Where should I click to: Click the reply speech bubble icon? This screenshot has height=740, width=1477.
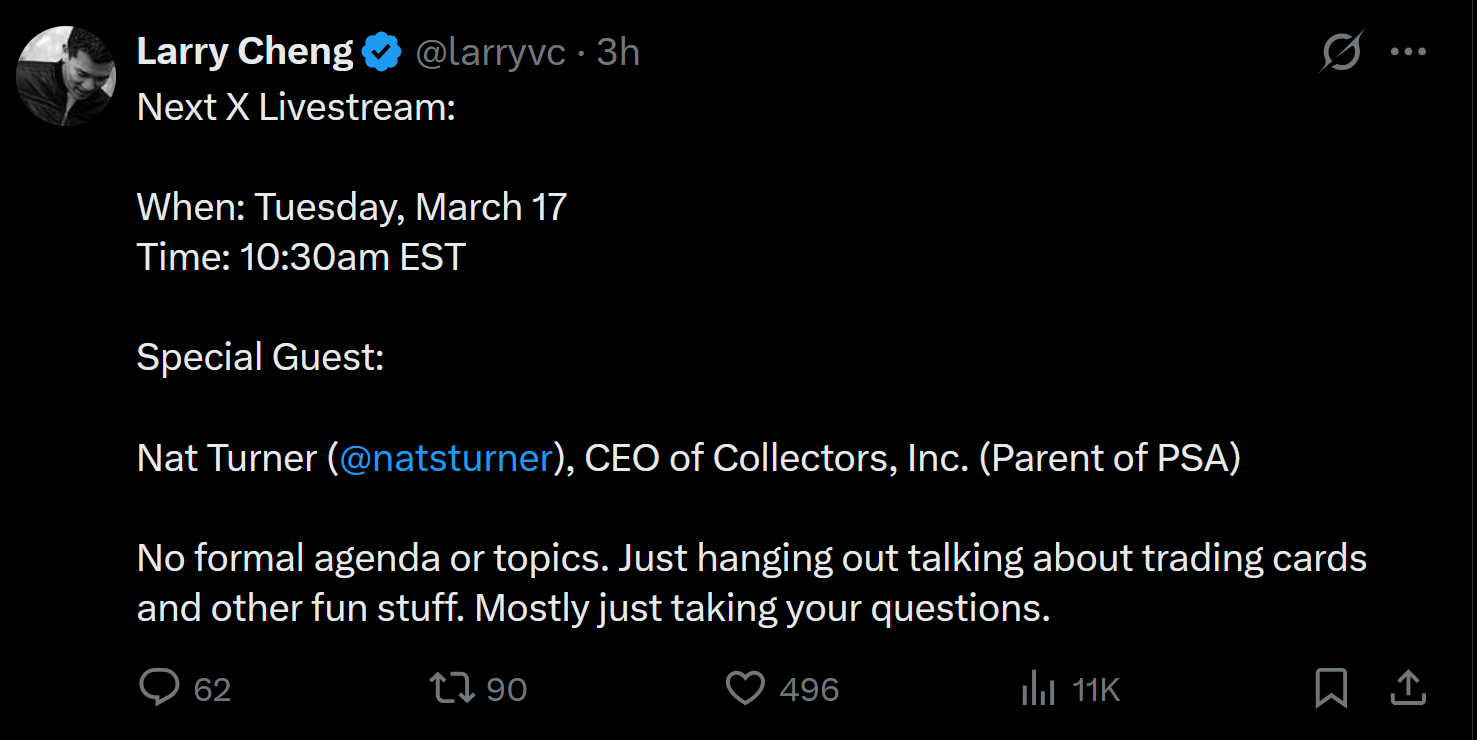pos(158,688)
